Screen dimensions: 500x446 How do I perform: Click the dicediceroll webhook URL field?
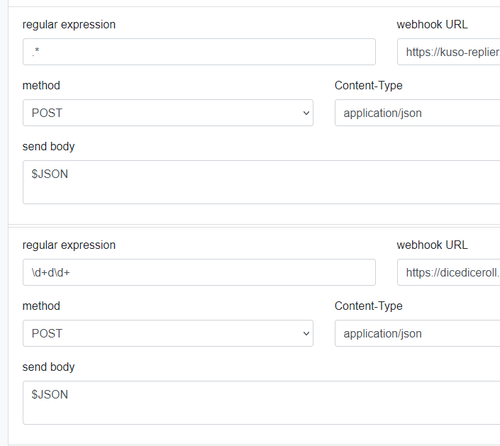[x=448, y=272]
